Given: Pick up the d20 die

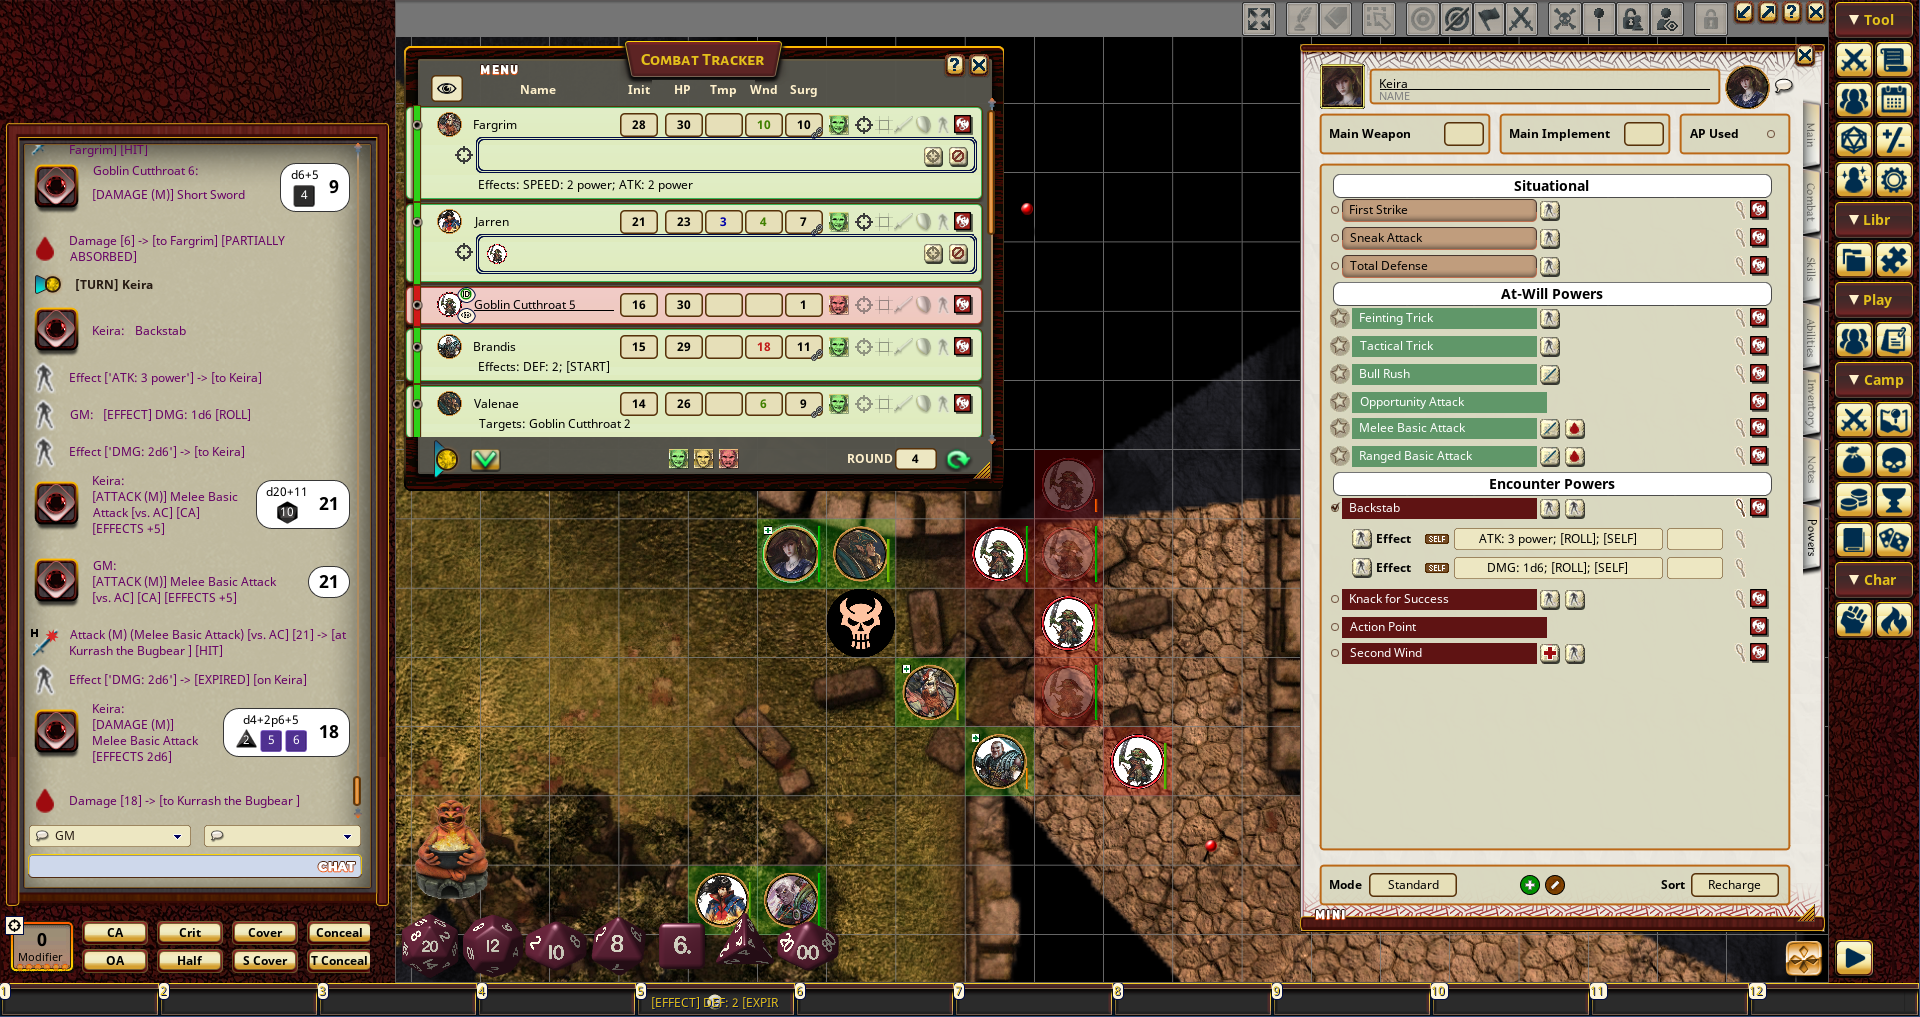Looking at the screenshot, I should point(429,945).
